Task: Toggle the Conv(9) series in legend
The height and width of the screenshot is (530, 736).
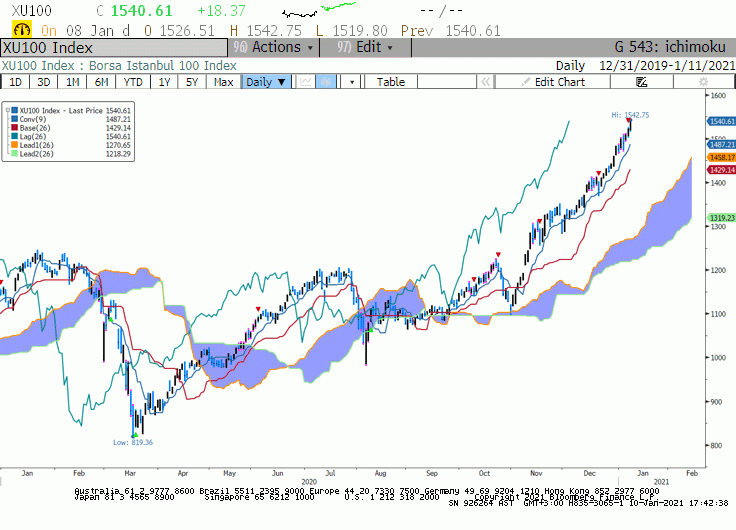Action: [x=28, y=119]
